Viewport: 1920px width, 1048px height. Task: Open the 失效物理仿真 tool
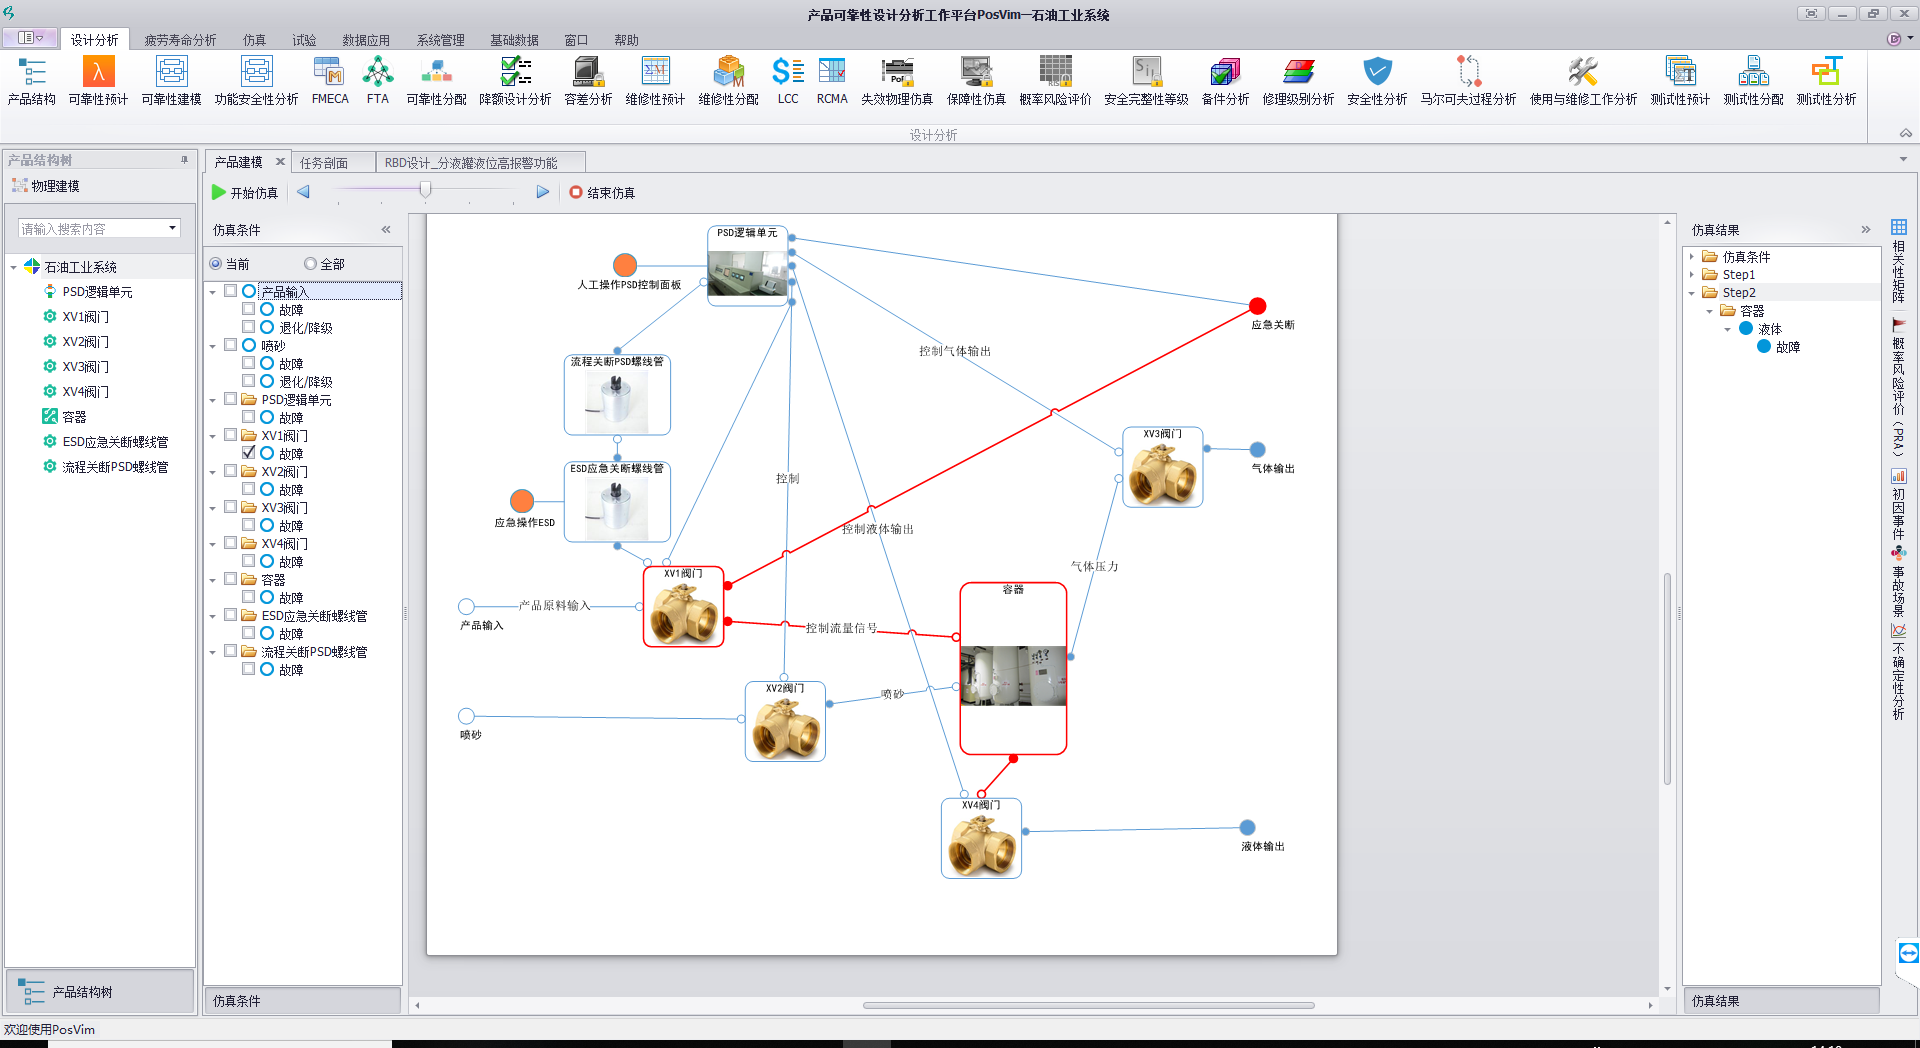(x=897, y=81)
